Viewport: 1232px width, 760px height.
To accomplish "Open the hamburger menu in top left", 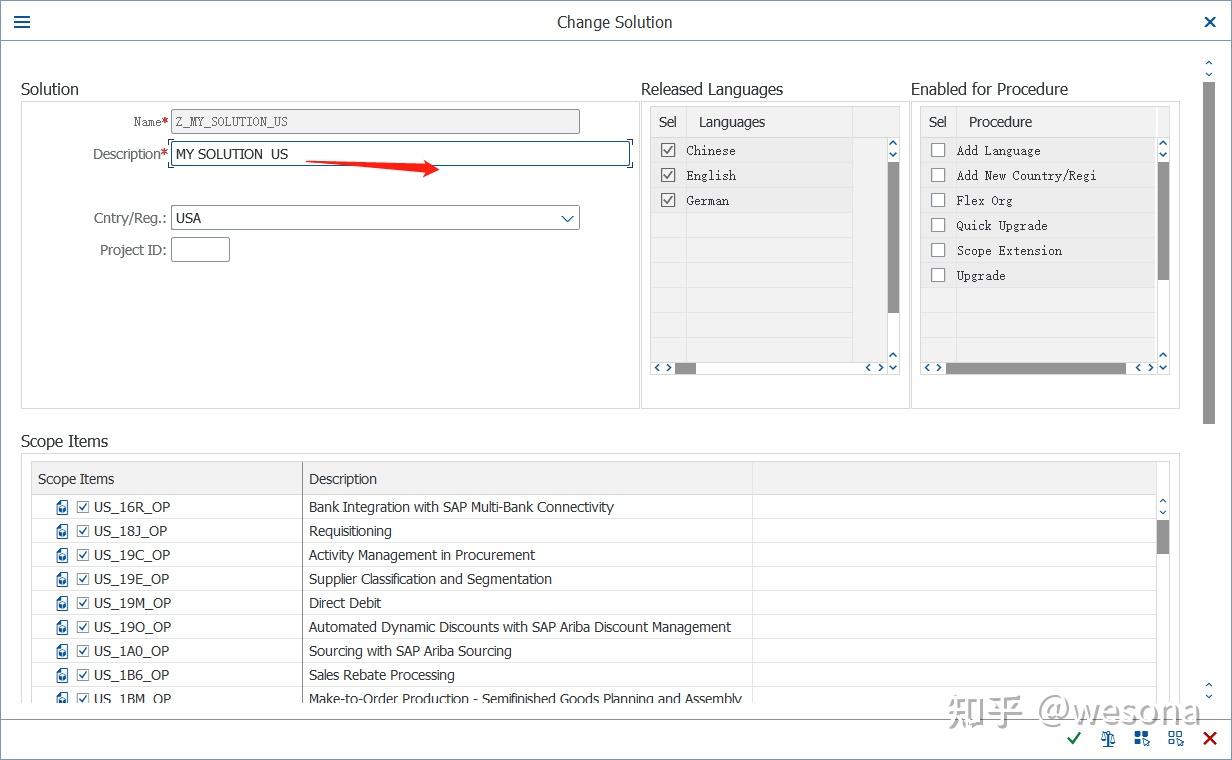I will pos(21,21).
